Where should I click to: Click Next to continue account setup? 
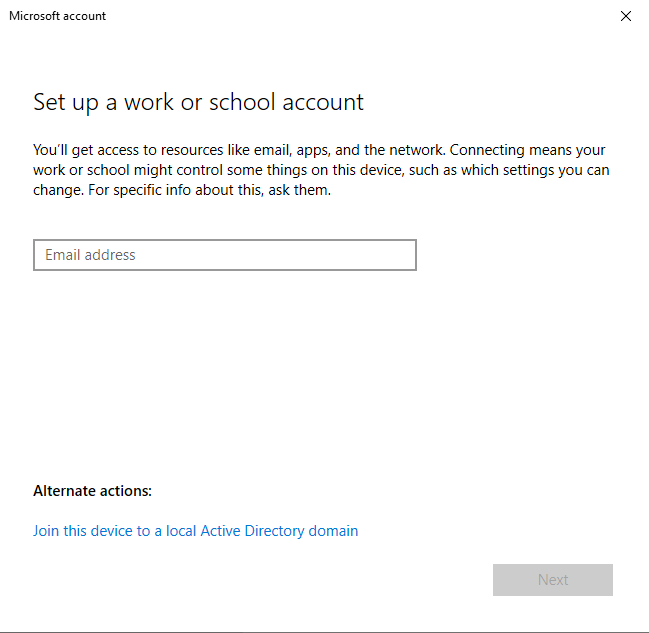pyautogui.click(x=552, y=580)
